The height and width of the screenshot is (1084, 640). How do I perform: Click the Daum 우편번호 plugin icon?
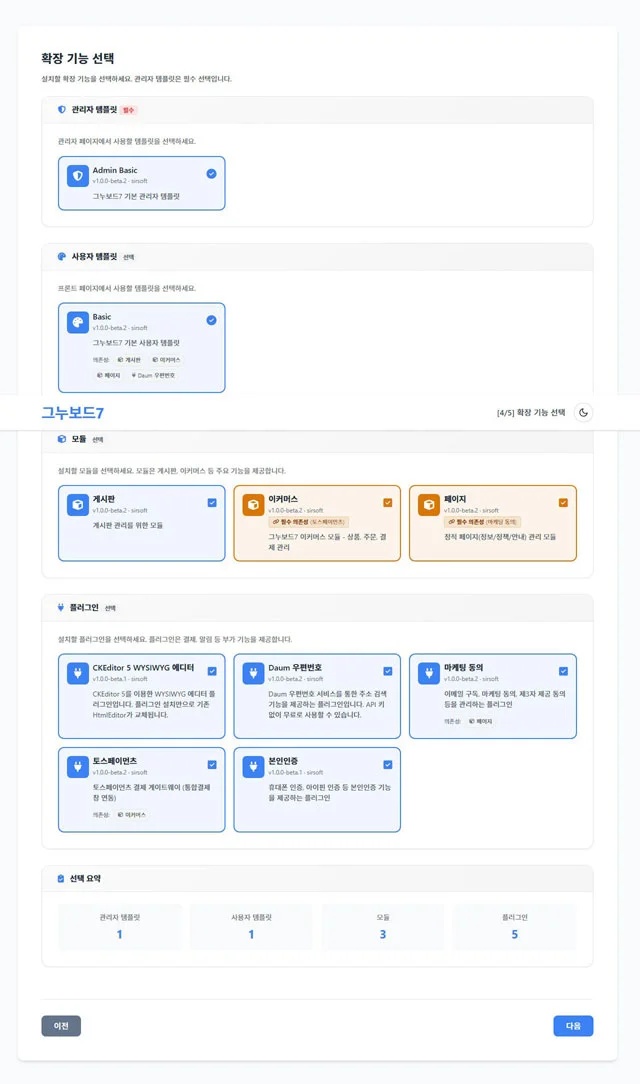coord(254,673)
